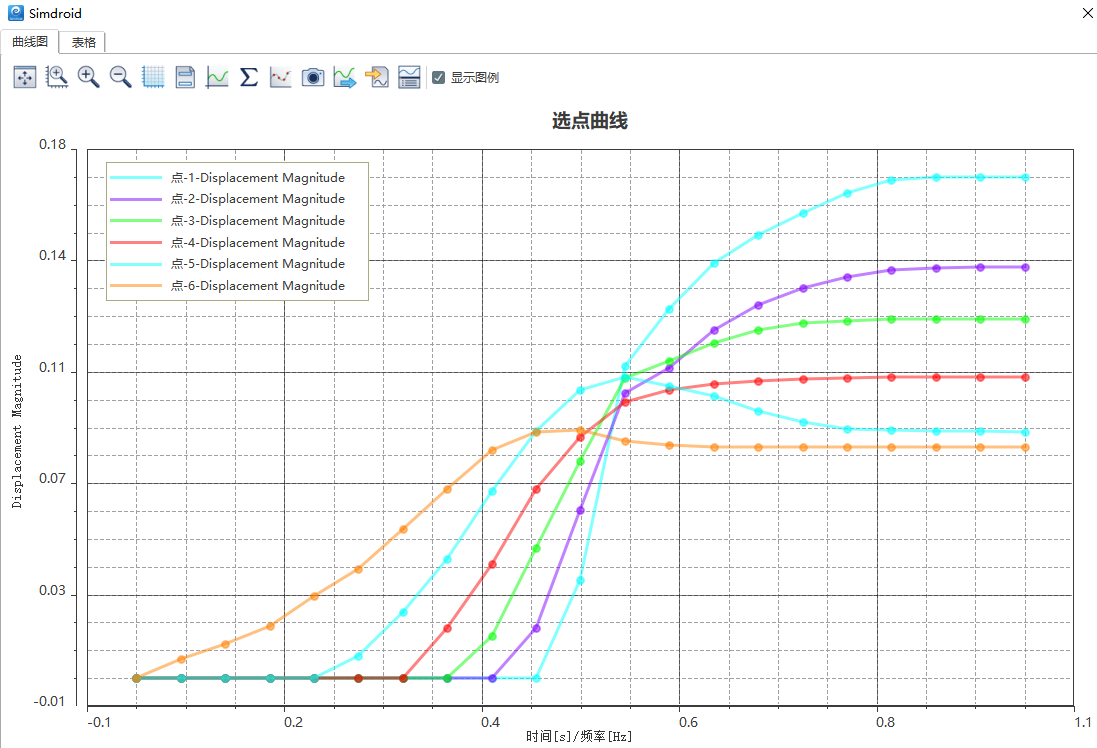Select the 曲线图 tab
The width and height of the screenshot is (1097, 748).
click(30, 42)
